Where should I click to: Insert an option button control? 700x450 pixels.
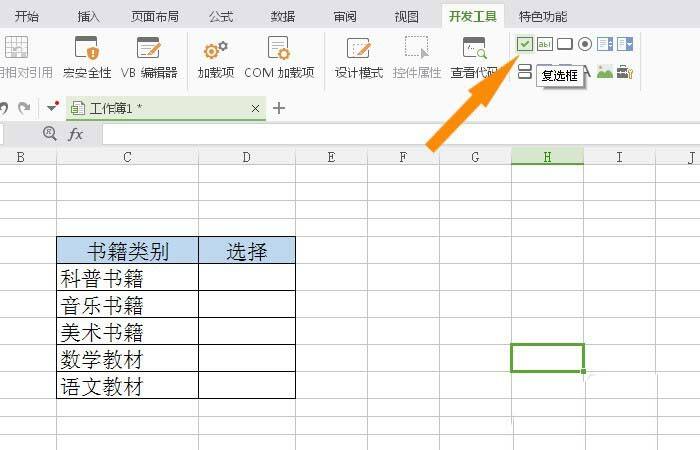tap(585, 44)
